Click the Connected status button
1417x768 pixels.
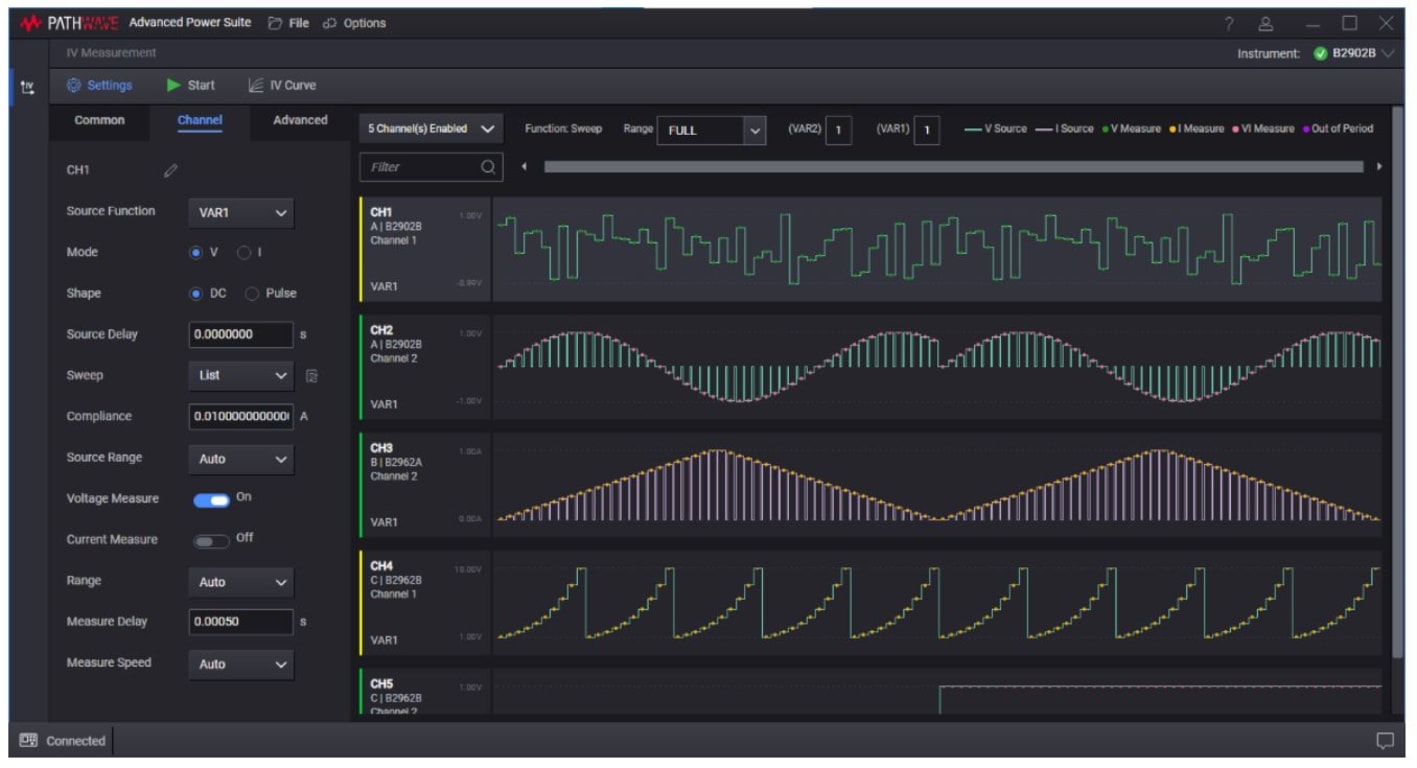click(x=62, y=741)
